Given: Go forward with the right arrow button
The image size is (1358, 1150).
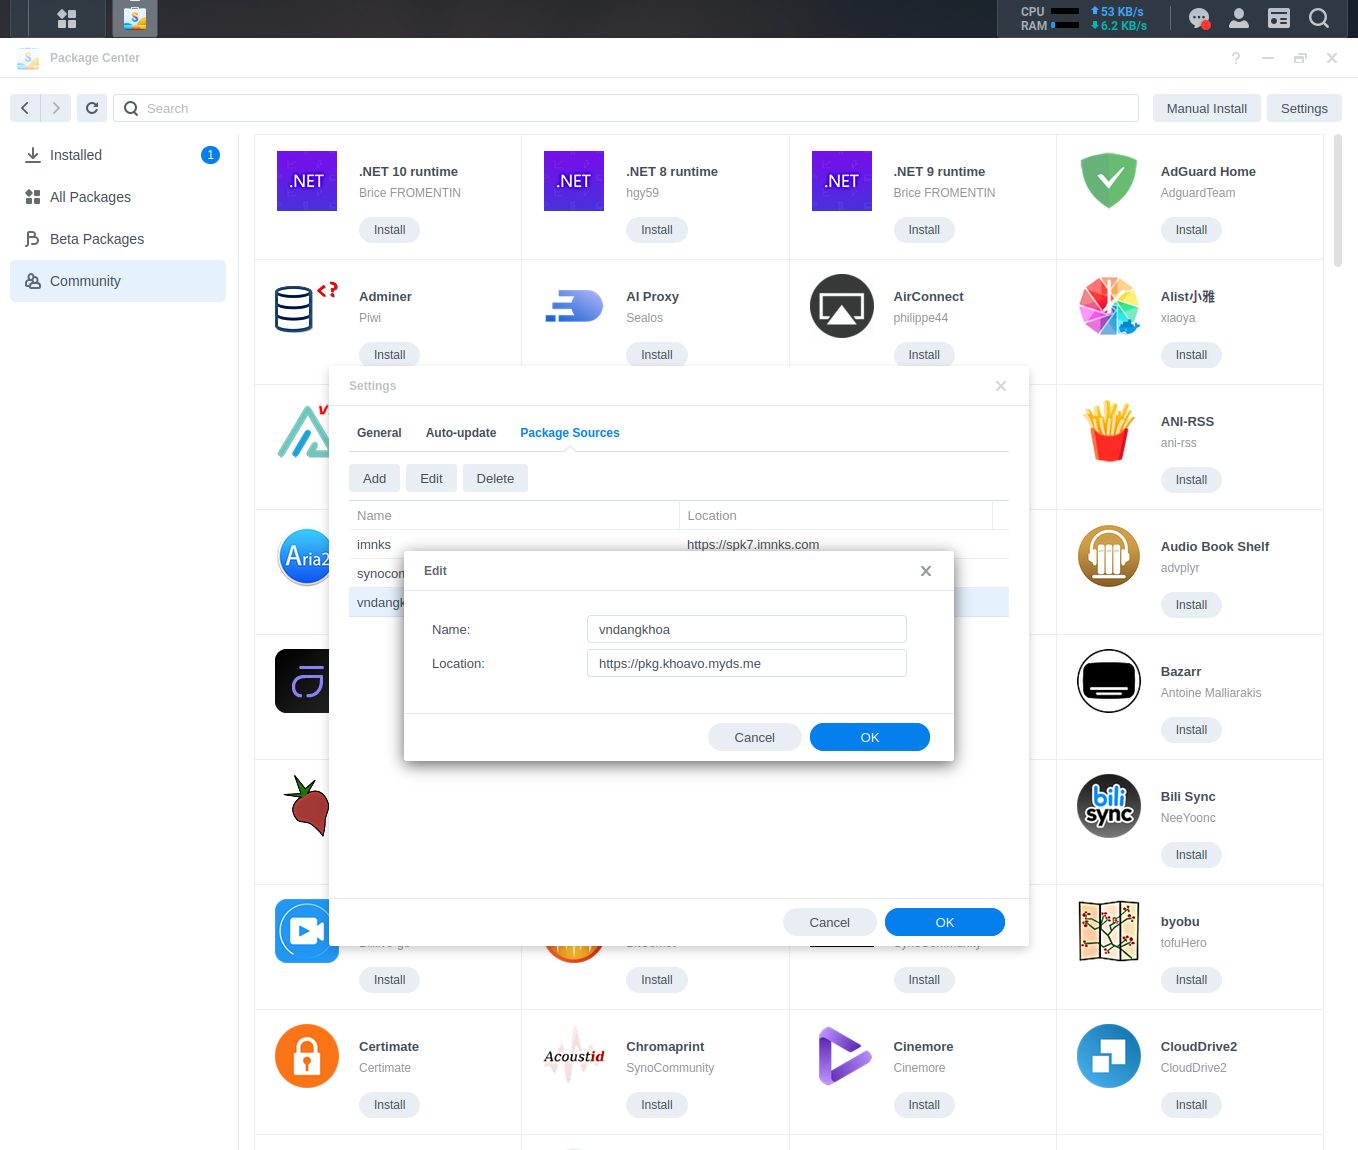Looking at the screenshot, I should pos(56,108).
